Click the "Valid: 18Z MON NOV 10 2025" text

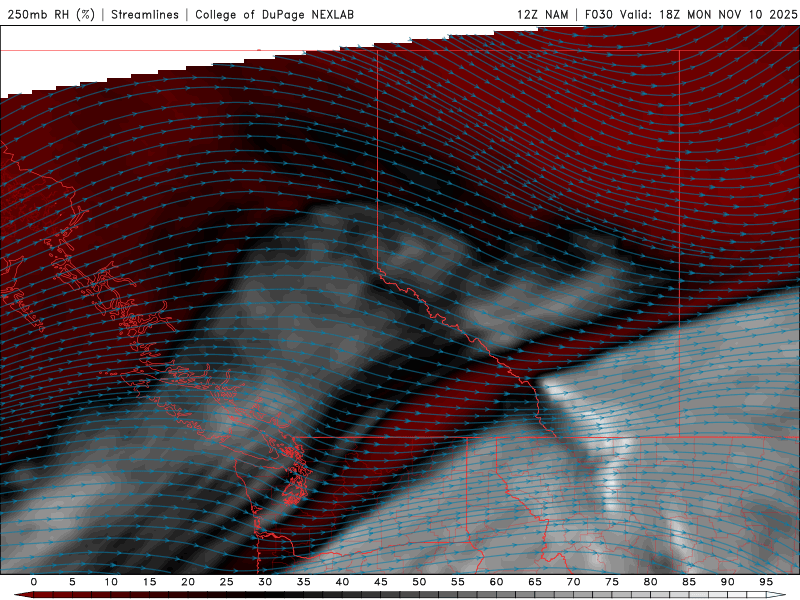pyautogui.click(x=708, y=14)
